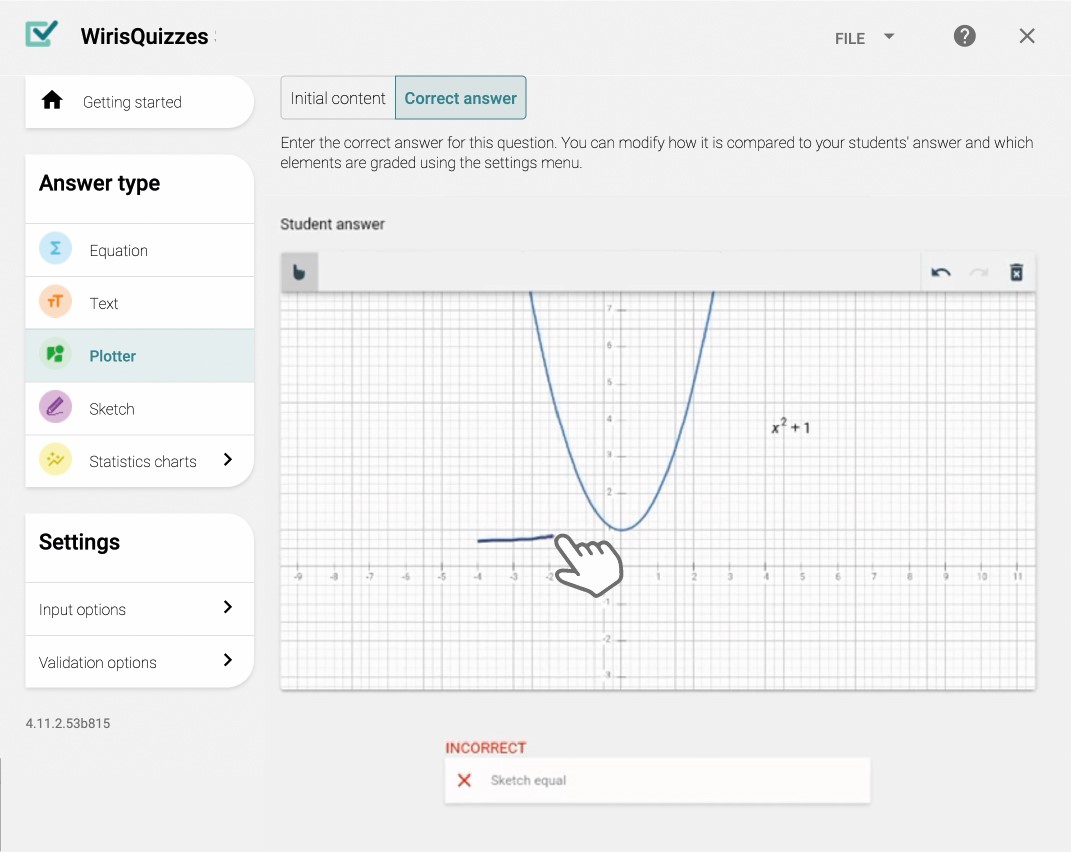Expand Statistics charts submenu chevron
The width and height of the screenshot is (1071, 852).
coord(227,461)
